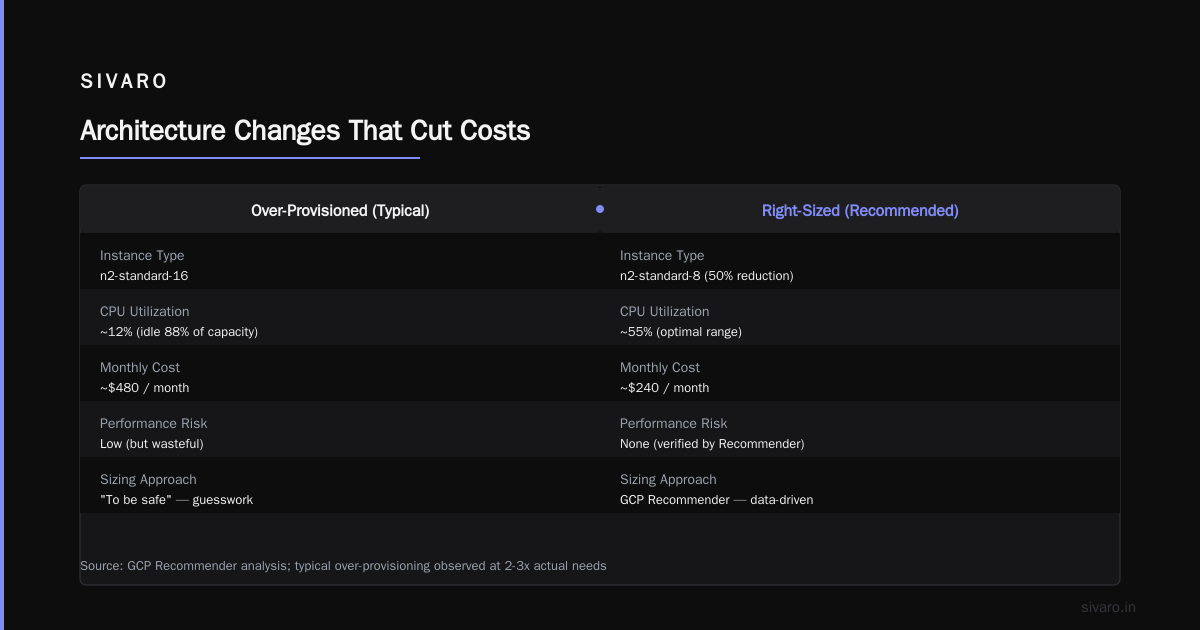Click the purple dot between column headers
Viewport: 1200px width, 630px height.
tap(600, 209)
